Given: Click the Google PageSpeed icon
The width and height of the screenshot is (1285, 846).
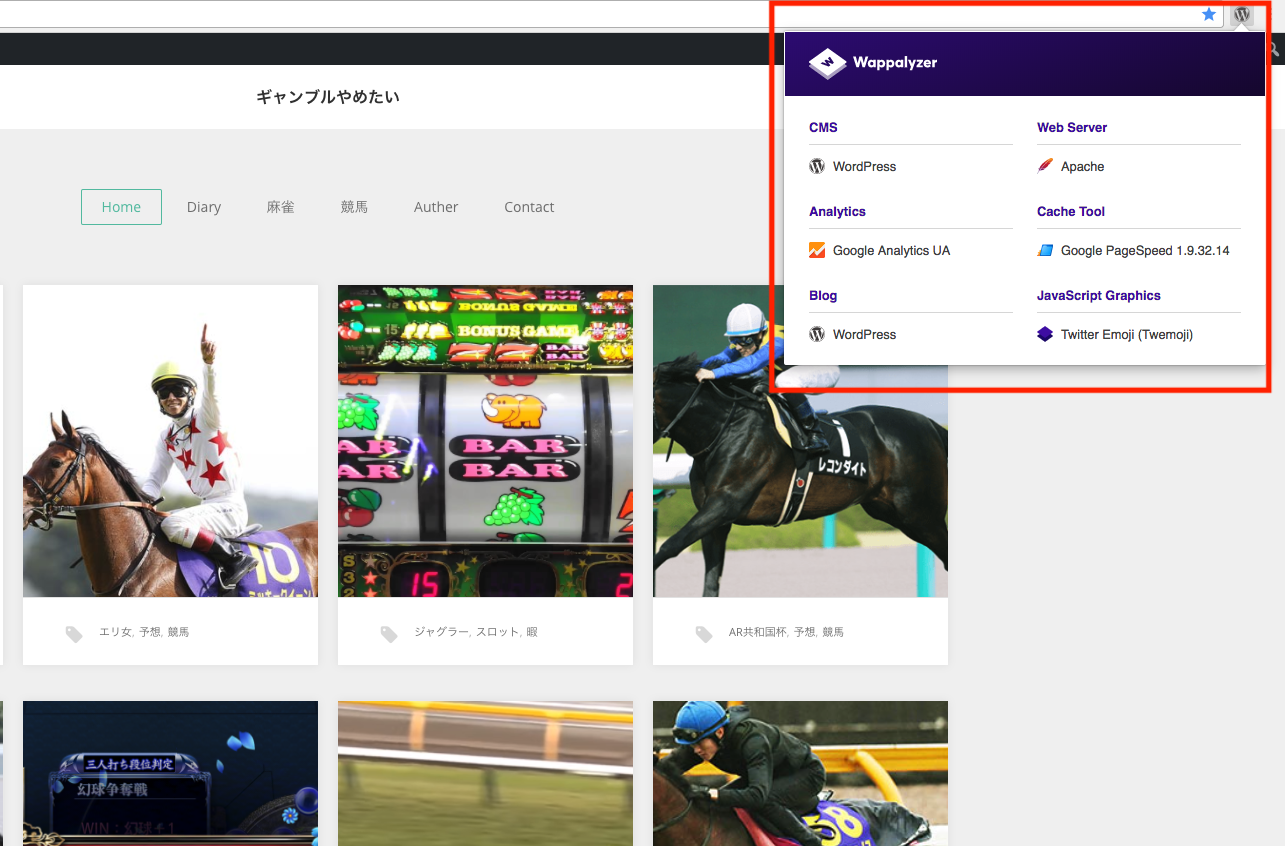Looking at the screenshot, I should click(1045, 250).
